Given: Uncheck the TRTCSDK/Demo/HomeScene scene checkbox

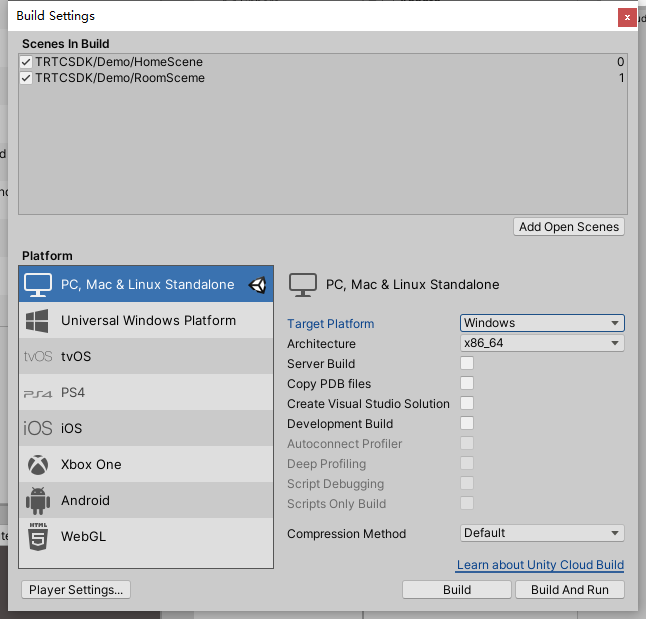Looking at the screenshot, I should click(x=26, y=62).
